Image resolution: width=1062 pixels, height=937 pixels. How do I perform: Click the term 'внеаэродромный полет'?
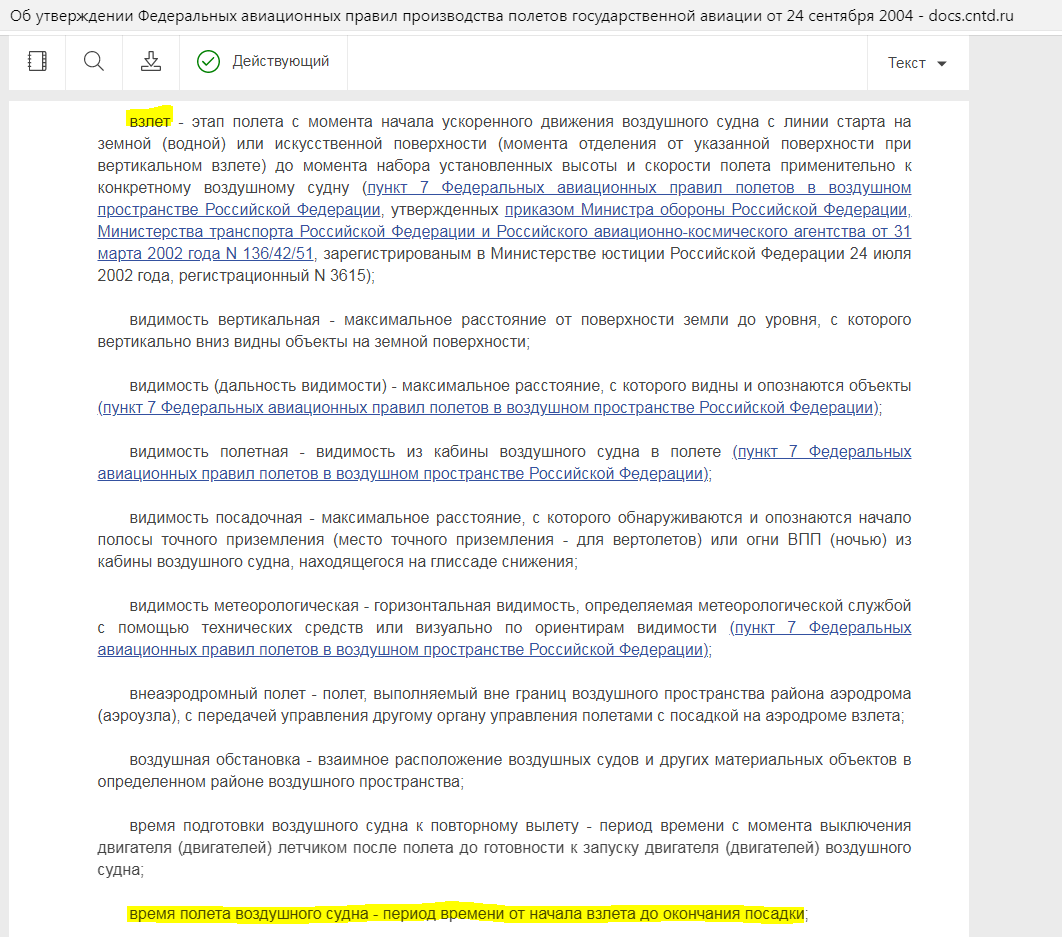coord(217,694)
